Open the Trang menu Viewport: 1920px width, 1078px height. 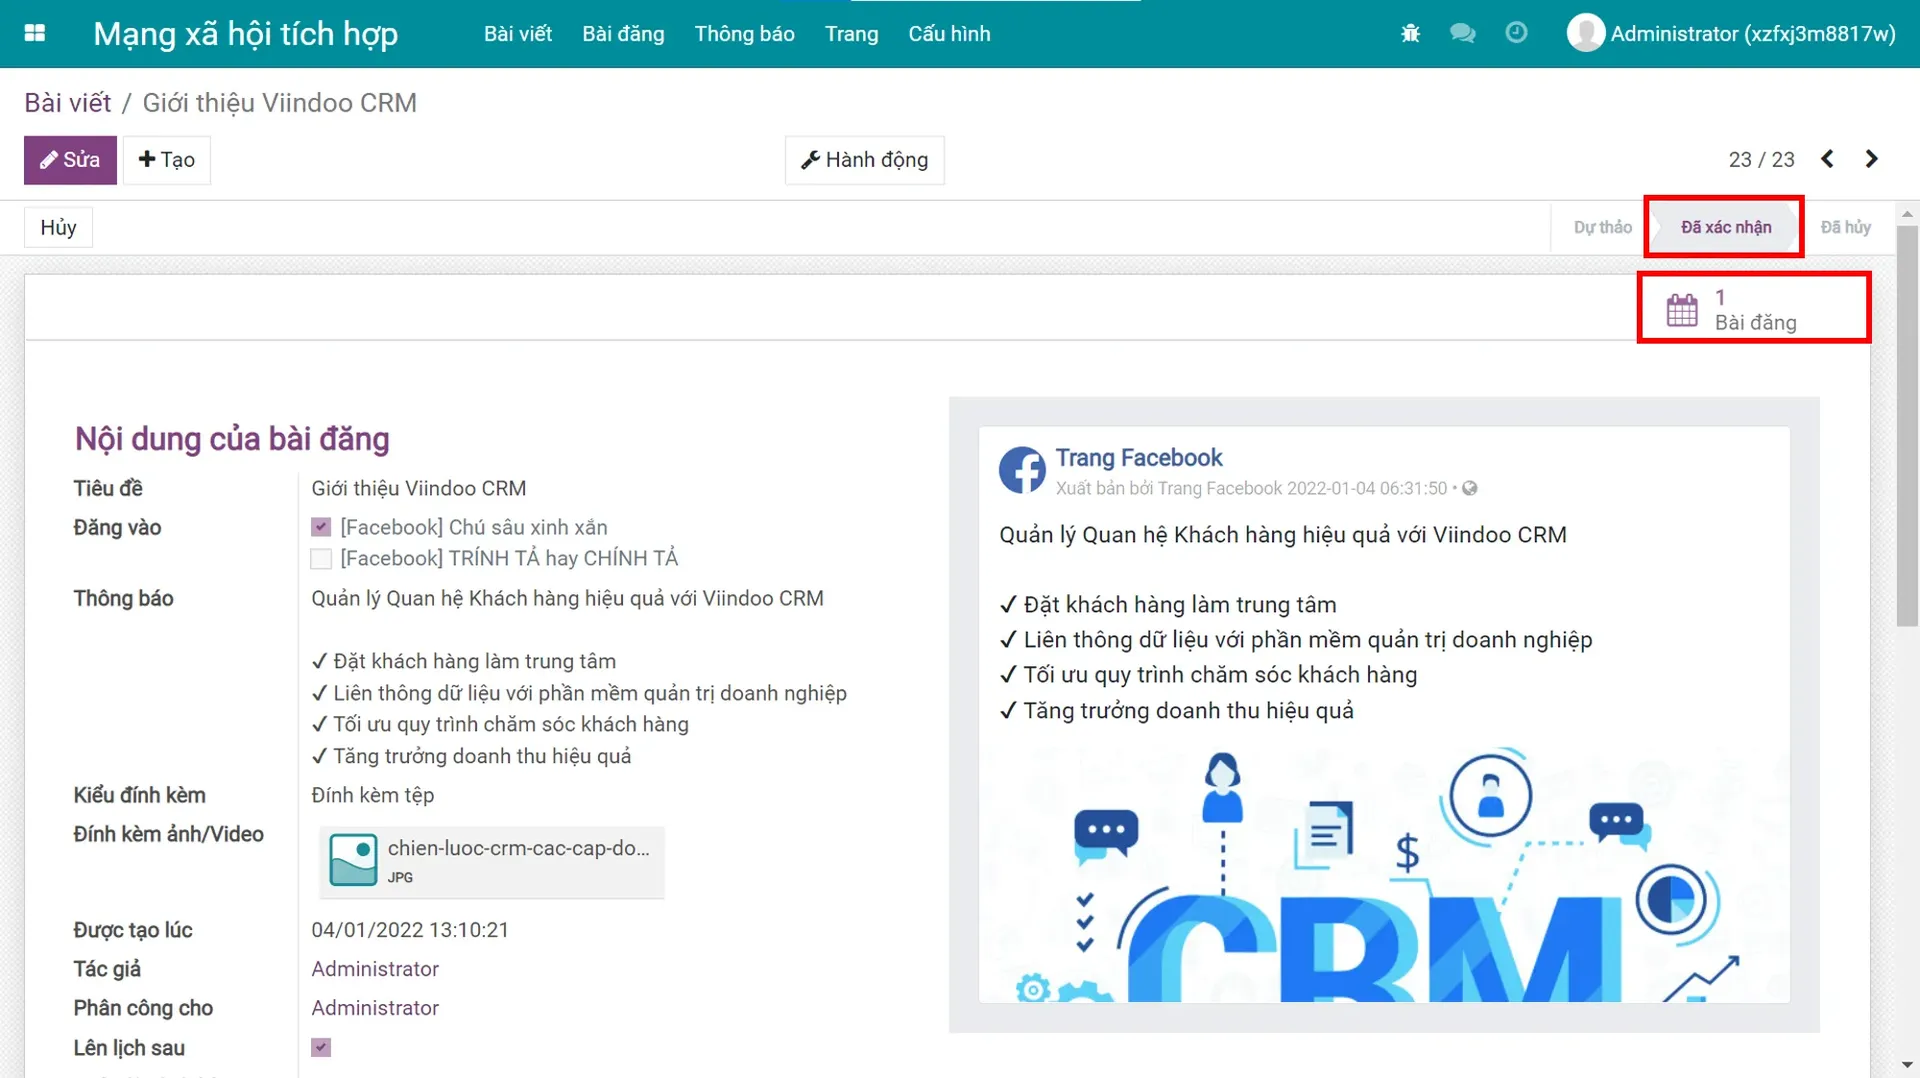tap(852, 34)
